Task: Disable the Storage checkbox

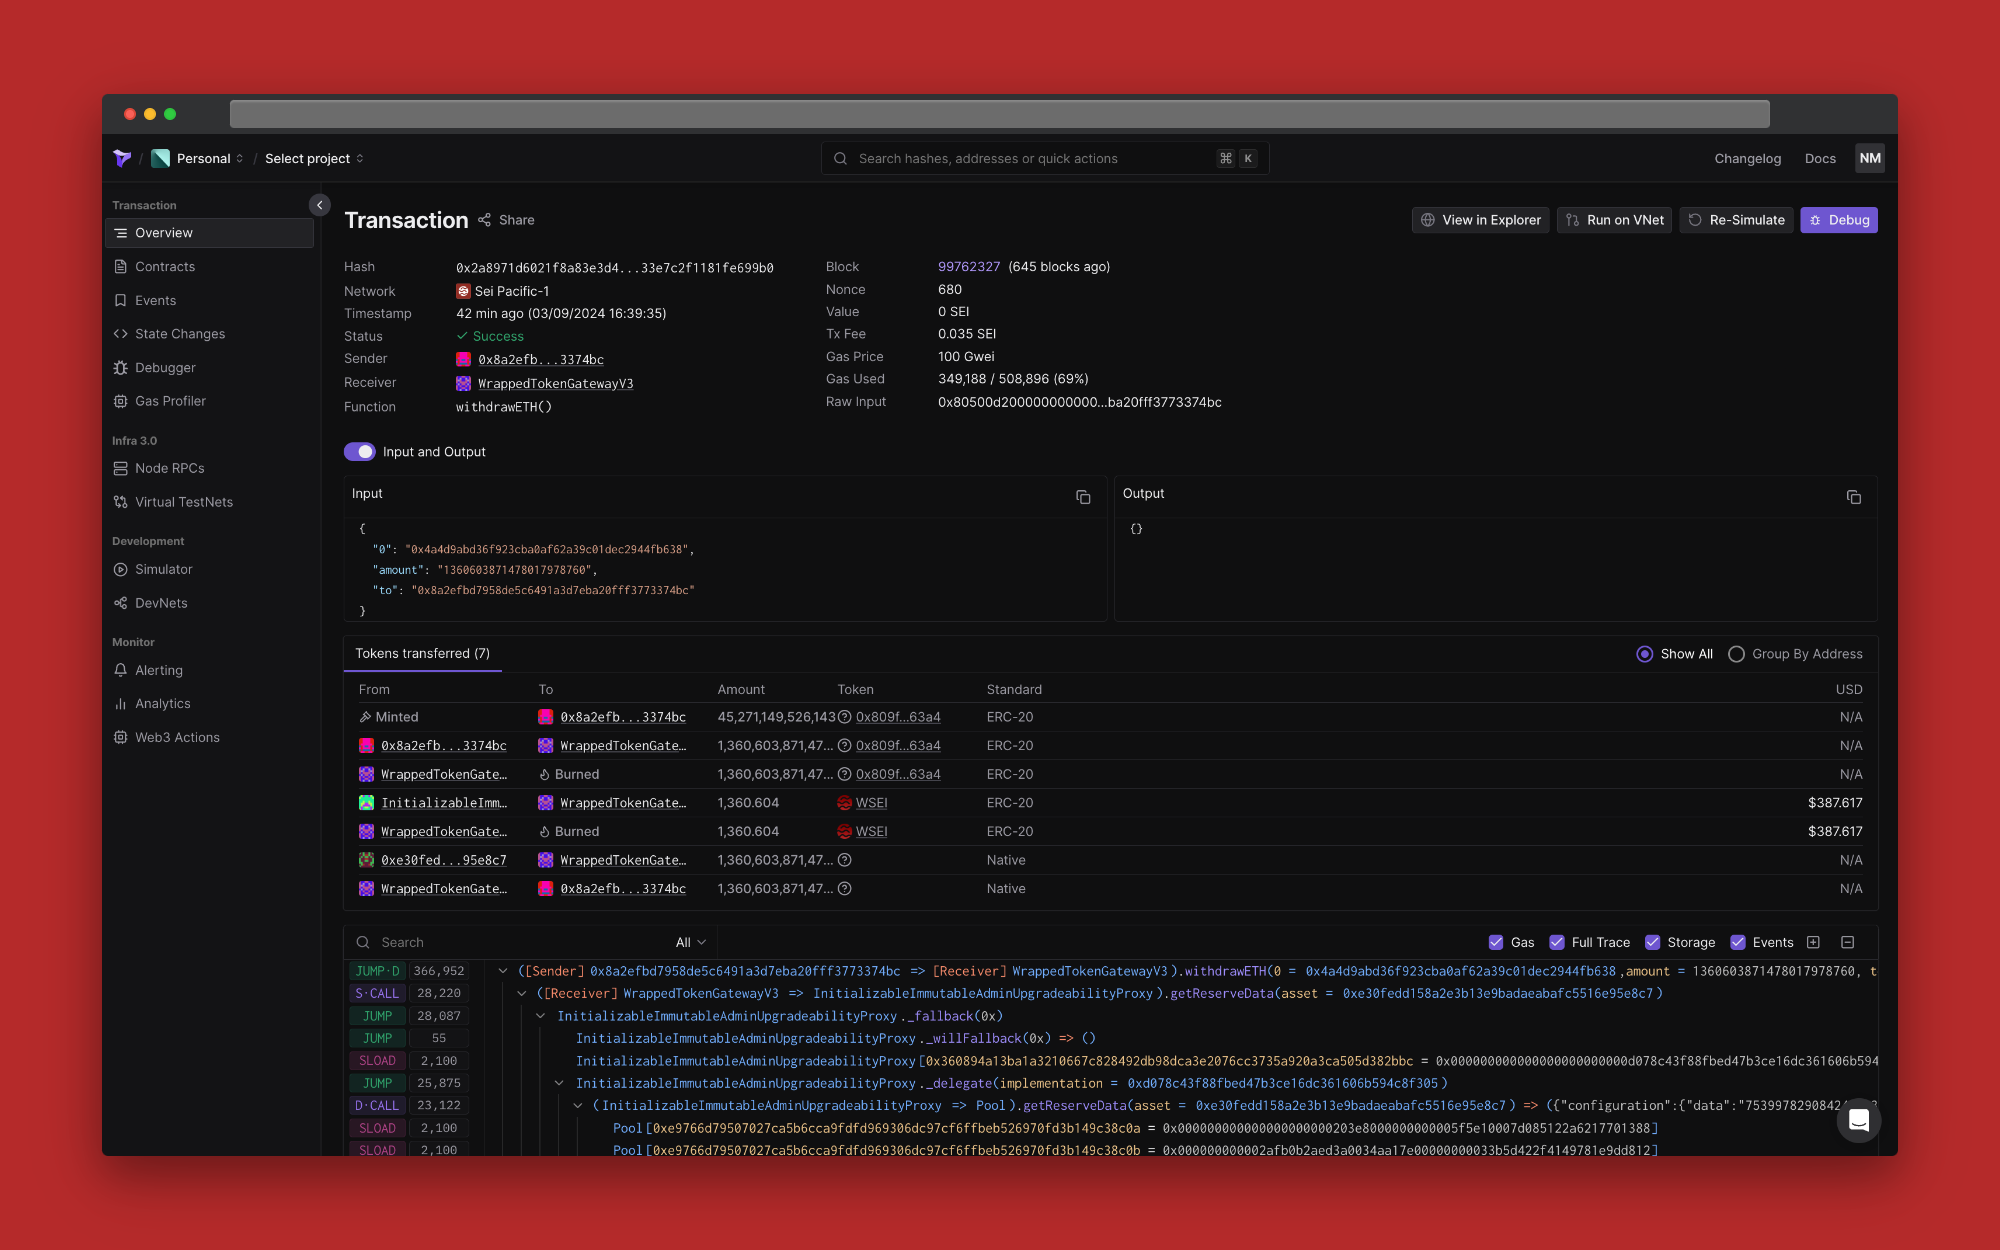Action: pos(1653,942)
